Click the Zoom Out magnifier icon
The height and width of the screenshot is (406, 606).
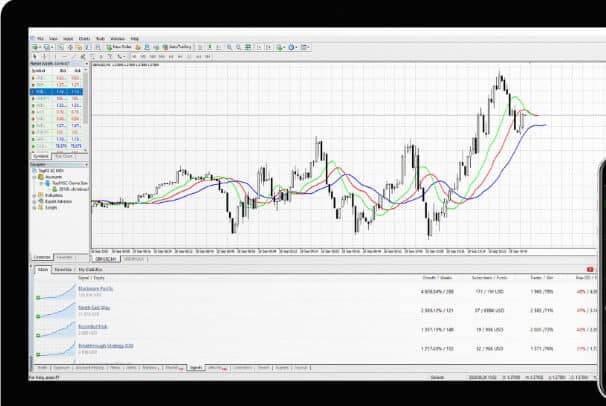[238, 47]
